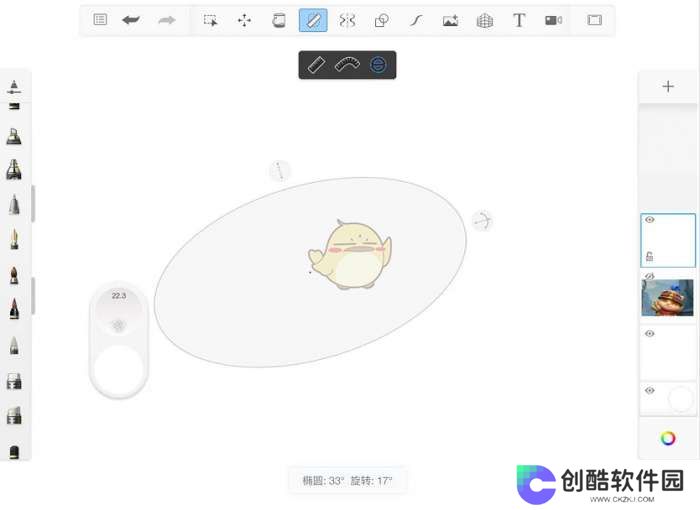The image size is (700, 510).
Task: Select the upper flat chisel brush
Action: (14, 381)
